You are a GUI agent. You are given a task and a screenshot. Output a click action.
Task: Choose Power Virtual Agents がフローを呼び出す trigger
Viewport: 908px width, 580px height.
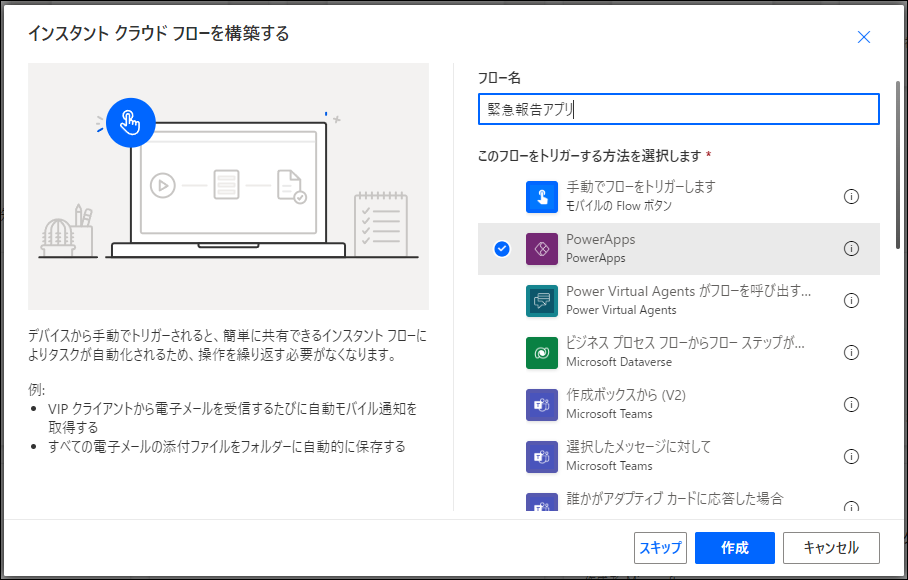(679, 301)
